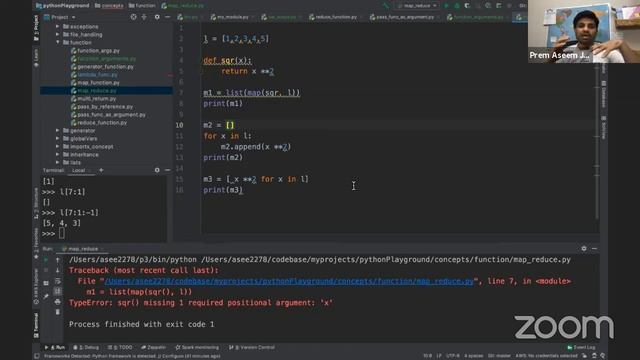This screenshot has width=640, height=360.
Task: Select the highlighted map_reduce.py tree row
Action: pyautogui.click(x=106, y=91)
